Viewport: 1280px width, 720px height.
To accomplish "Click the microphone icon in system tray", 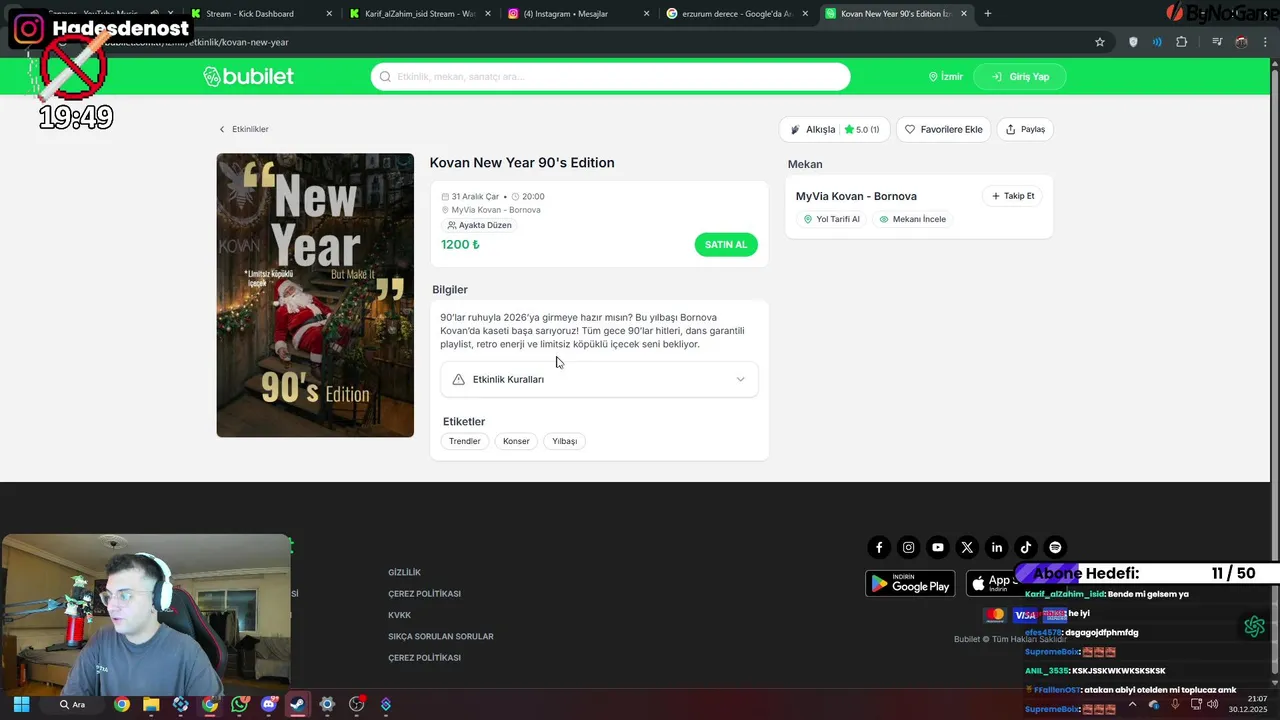I will [1176, 704].
